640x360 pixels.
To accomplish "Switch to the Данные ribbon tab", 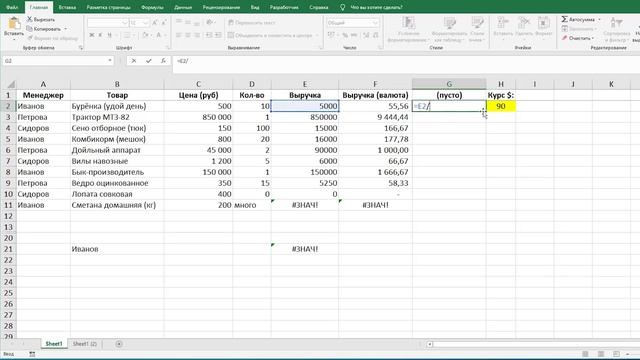I will (183, 7).
